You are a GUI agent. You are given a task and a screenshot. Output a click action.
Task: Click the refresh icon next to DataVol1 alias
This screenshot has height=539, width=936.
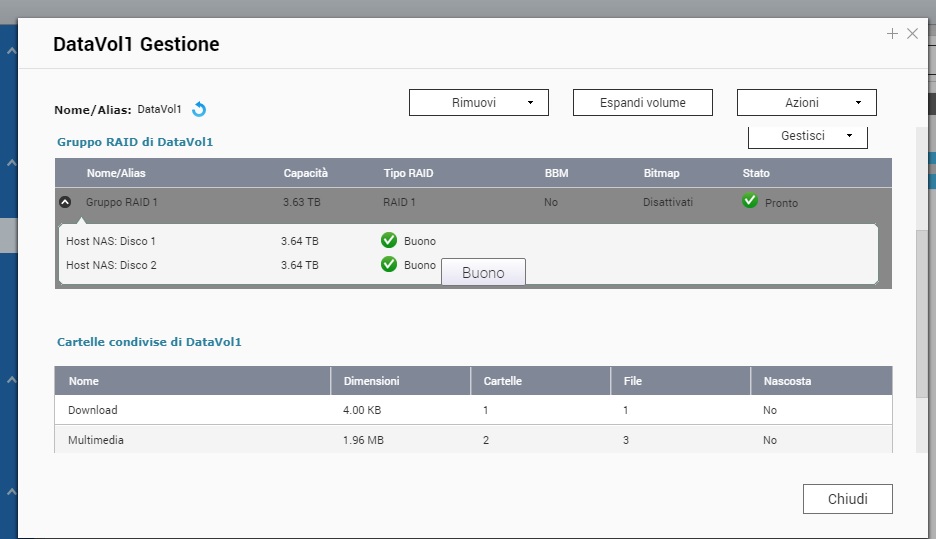tap(199, 109)
